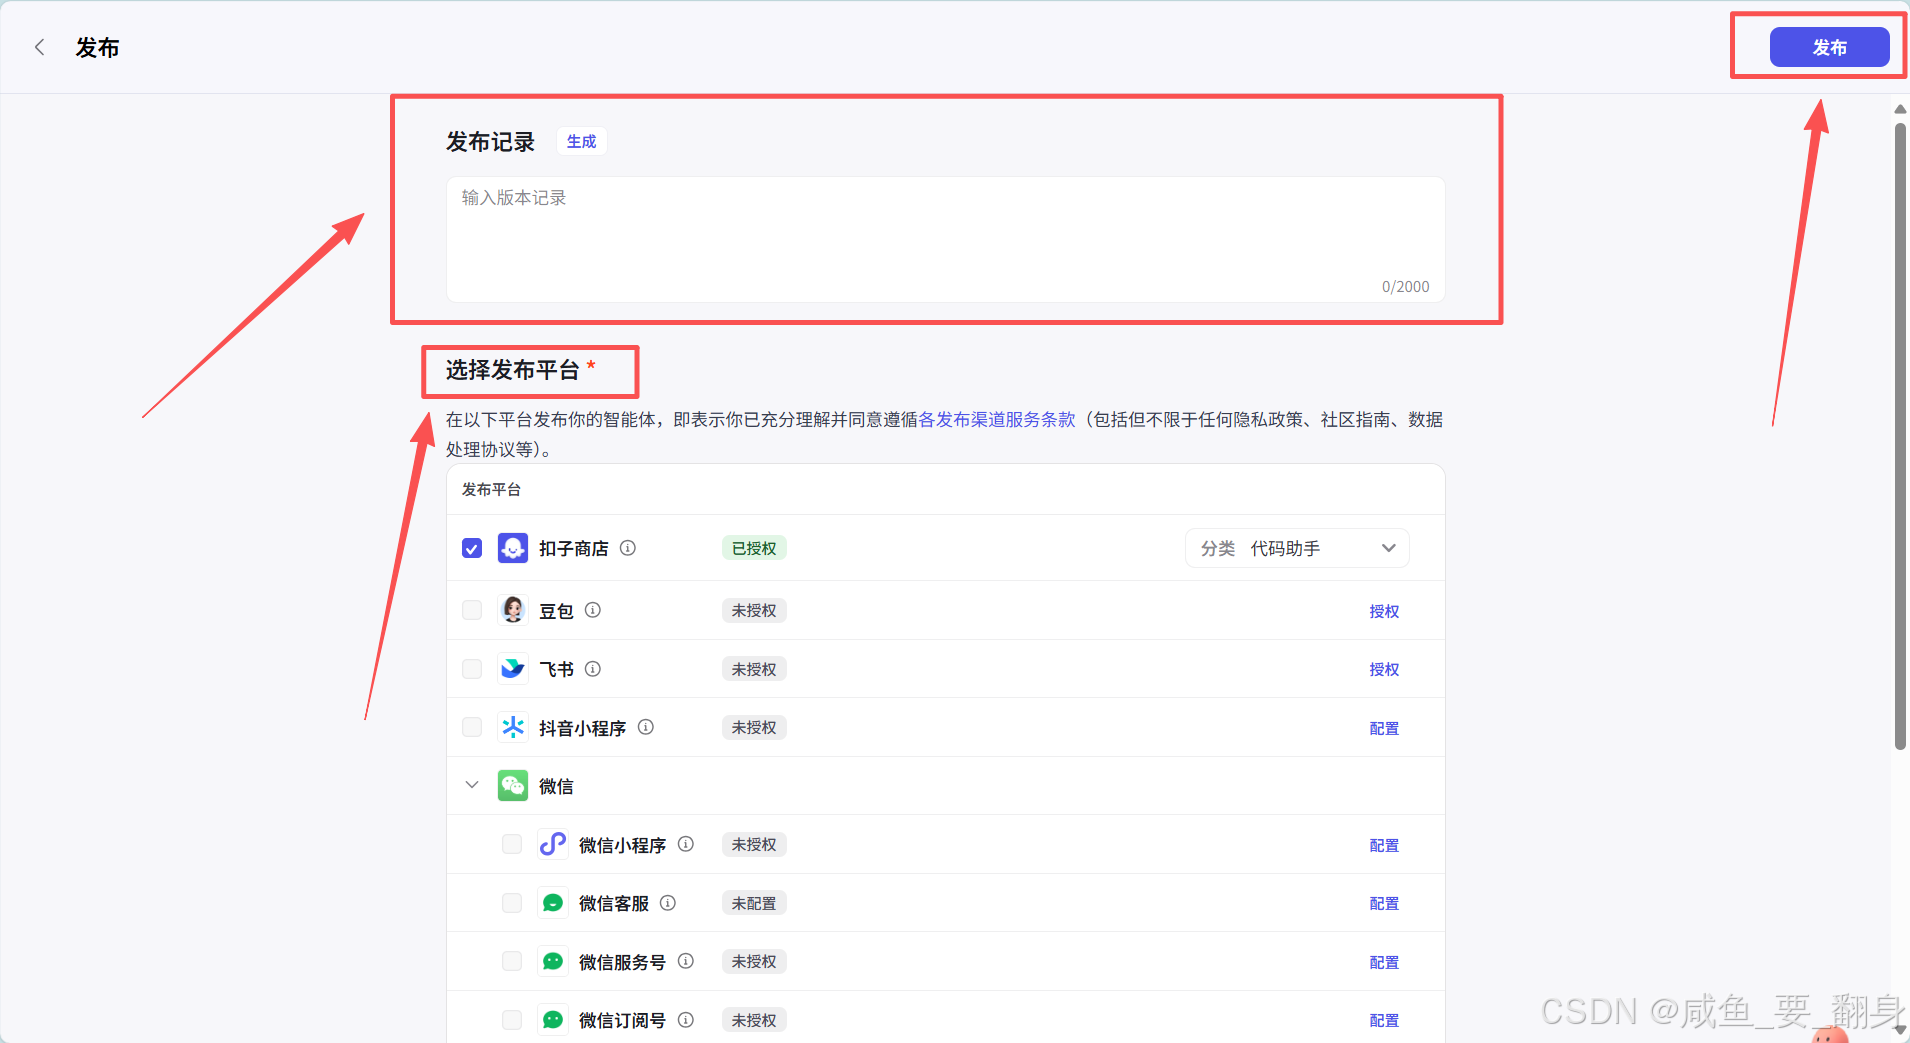
Task: Collapse the 微信 group chevron
Action: click(x=472, y=785)
